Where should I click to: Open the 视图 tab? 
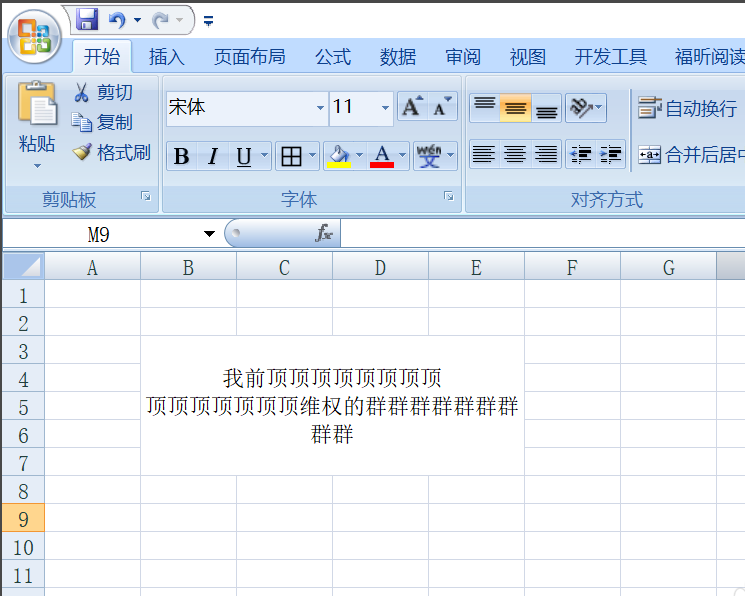point(527,57)
